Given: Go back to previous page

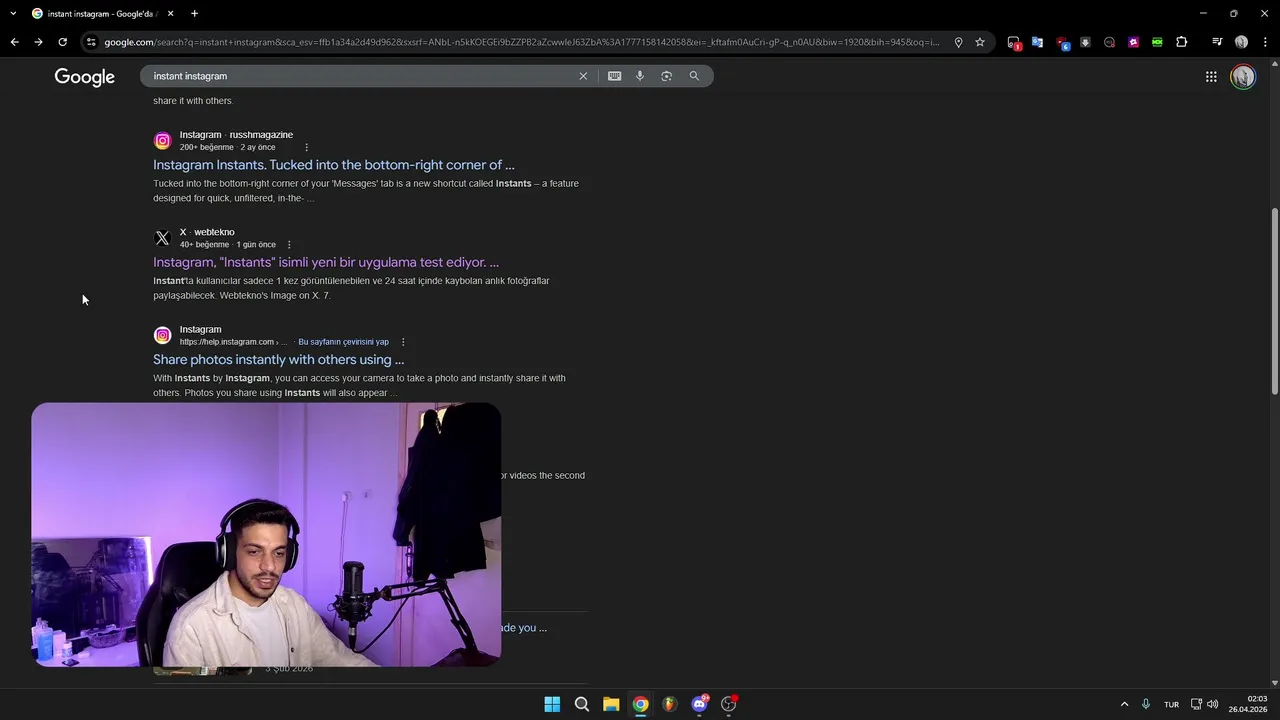Looking at the screenshot, I should pos(14,42).
